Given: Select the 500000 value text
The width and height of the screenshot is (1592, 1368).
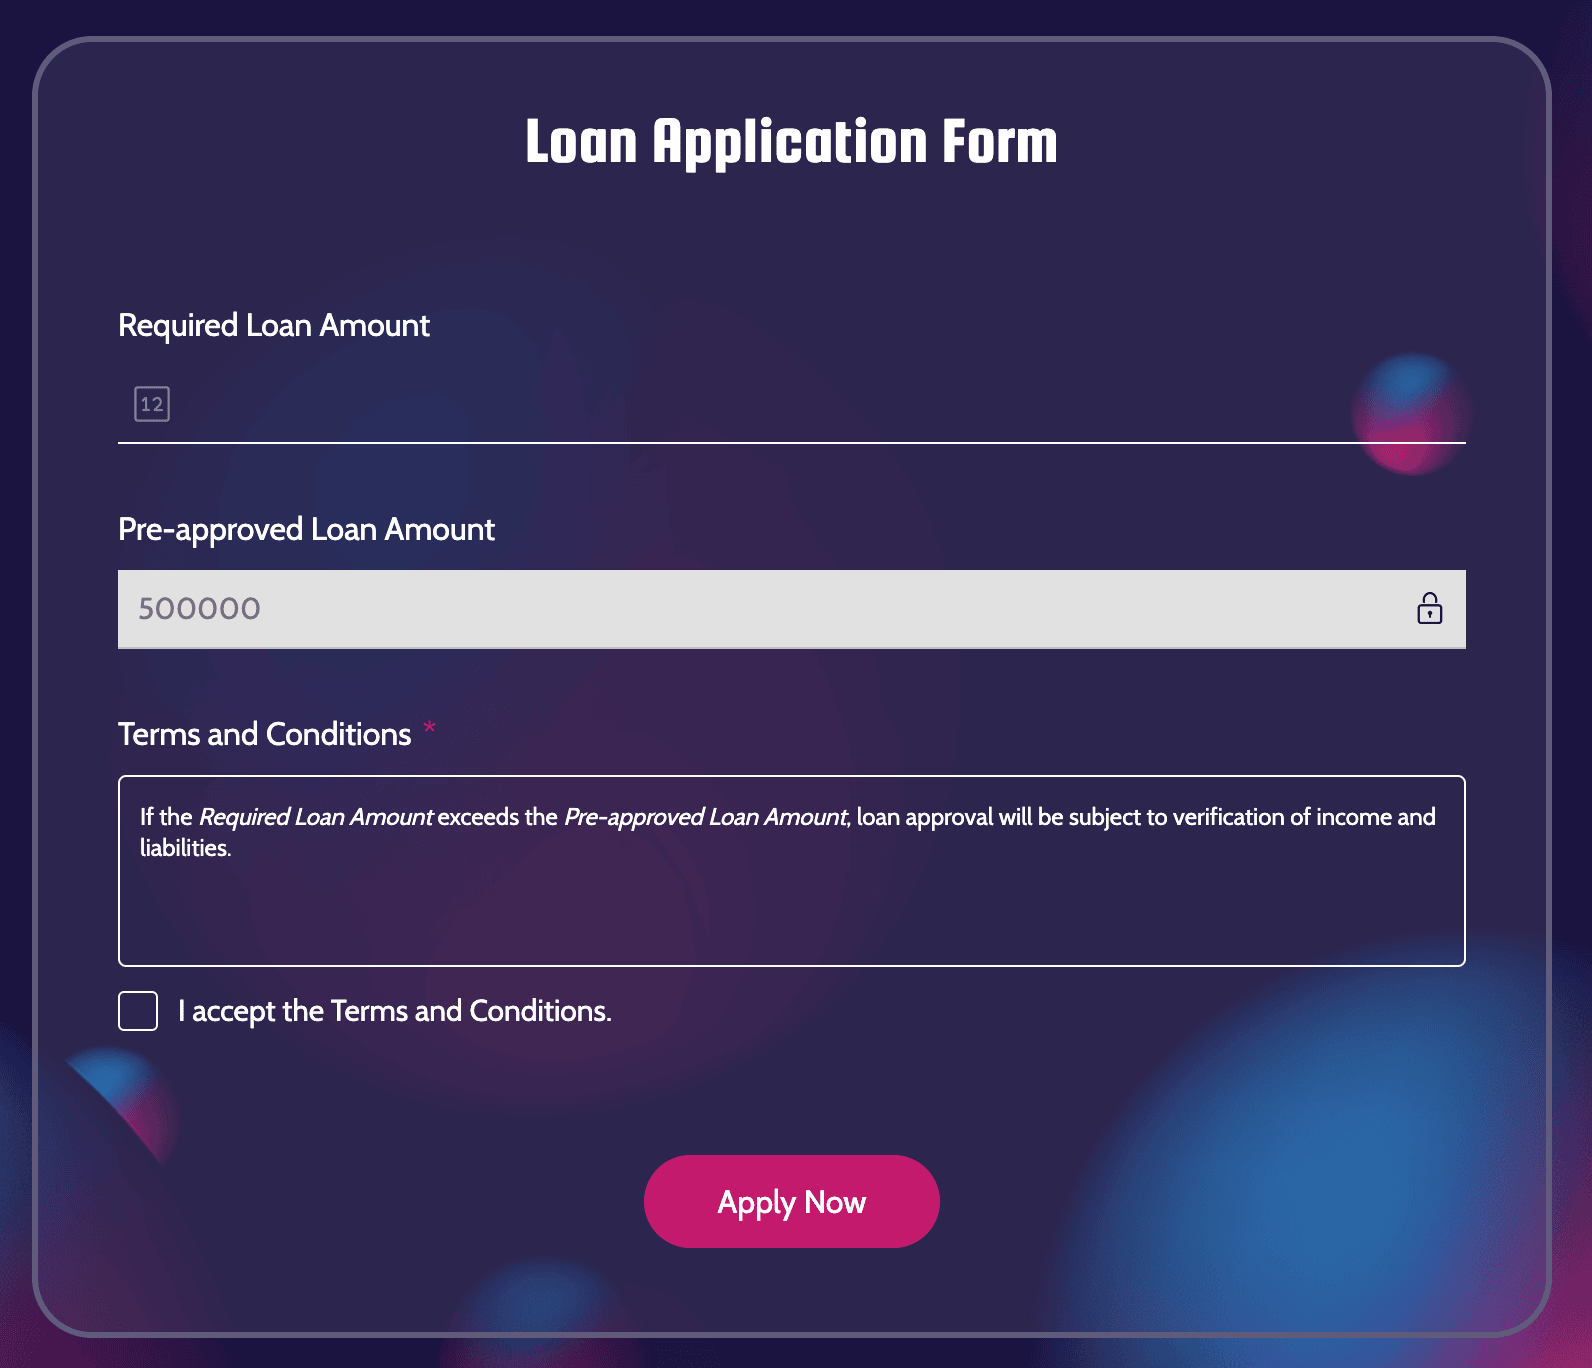Looking at the screenshot, I should [199, 608].
